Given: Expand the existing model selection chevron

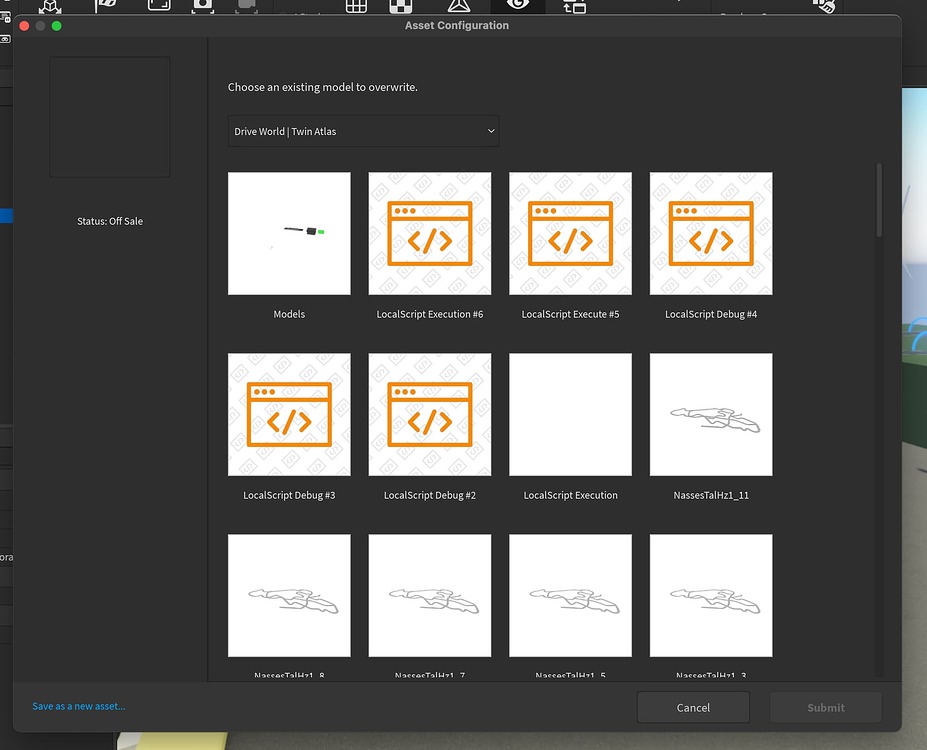Looking at the screenshot, I should click(490, 130).
